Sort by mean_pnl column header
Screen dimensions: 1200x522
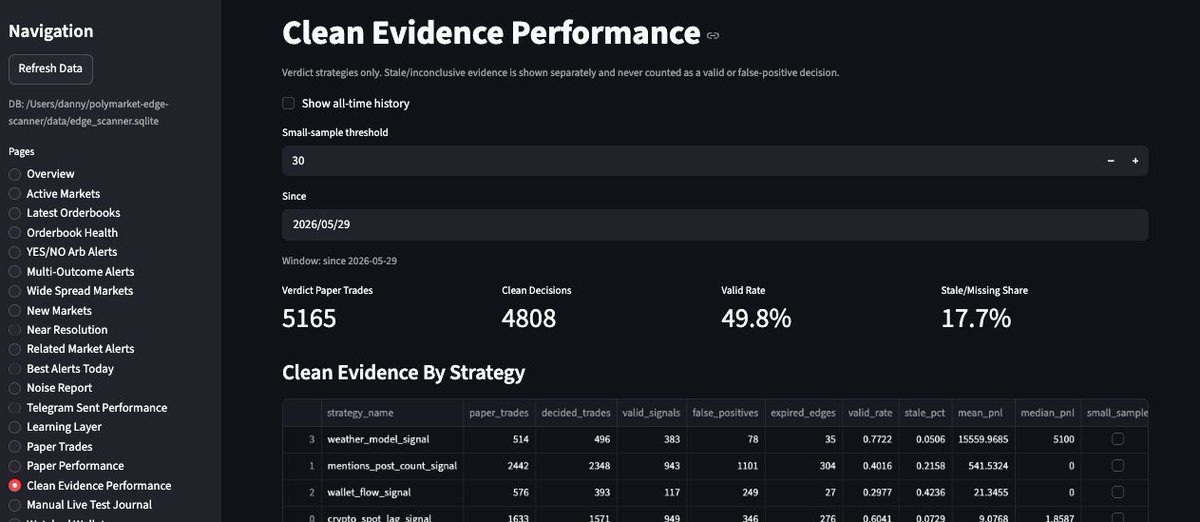(x=985, y=413)
